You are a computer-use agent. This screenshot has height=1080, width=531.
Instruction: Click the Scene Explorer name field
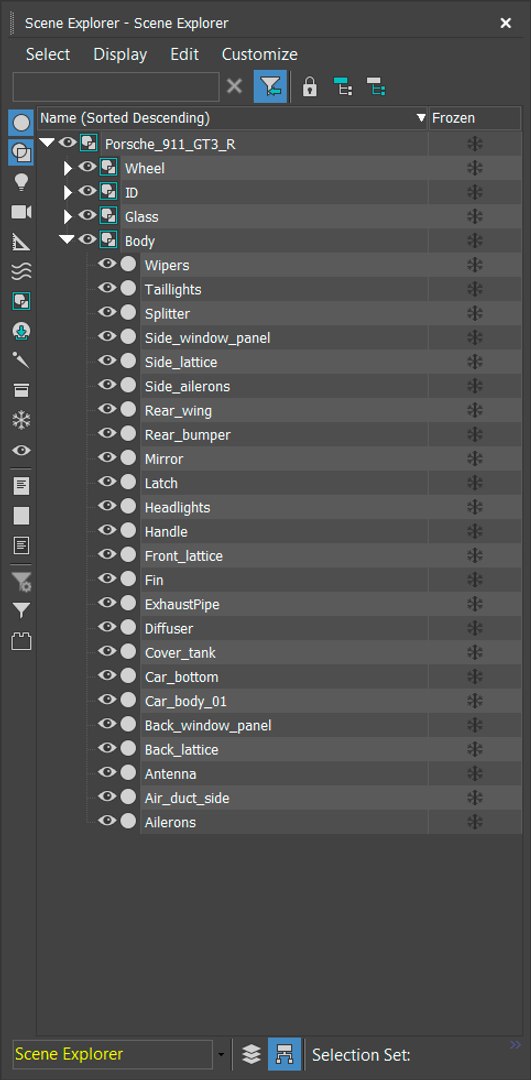[x=113, y=1055]
